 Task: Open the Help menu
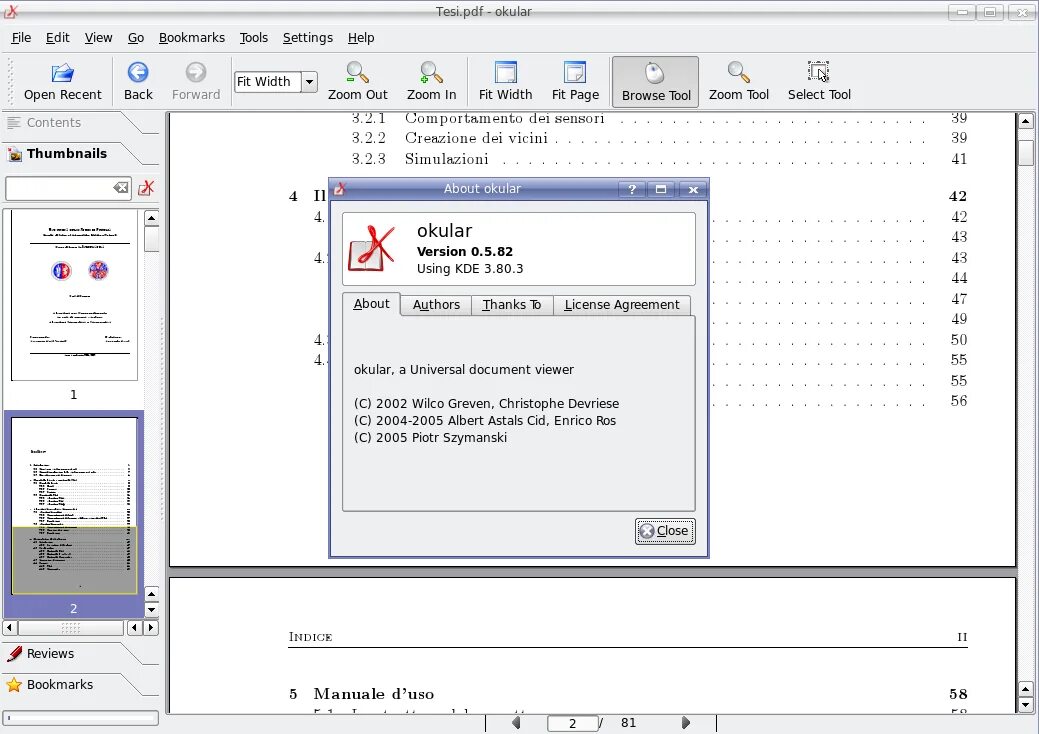361,38
